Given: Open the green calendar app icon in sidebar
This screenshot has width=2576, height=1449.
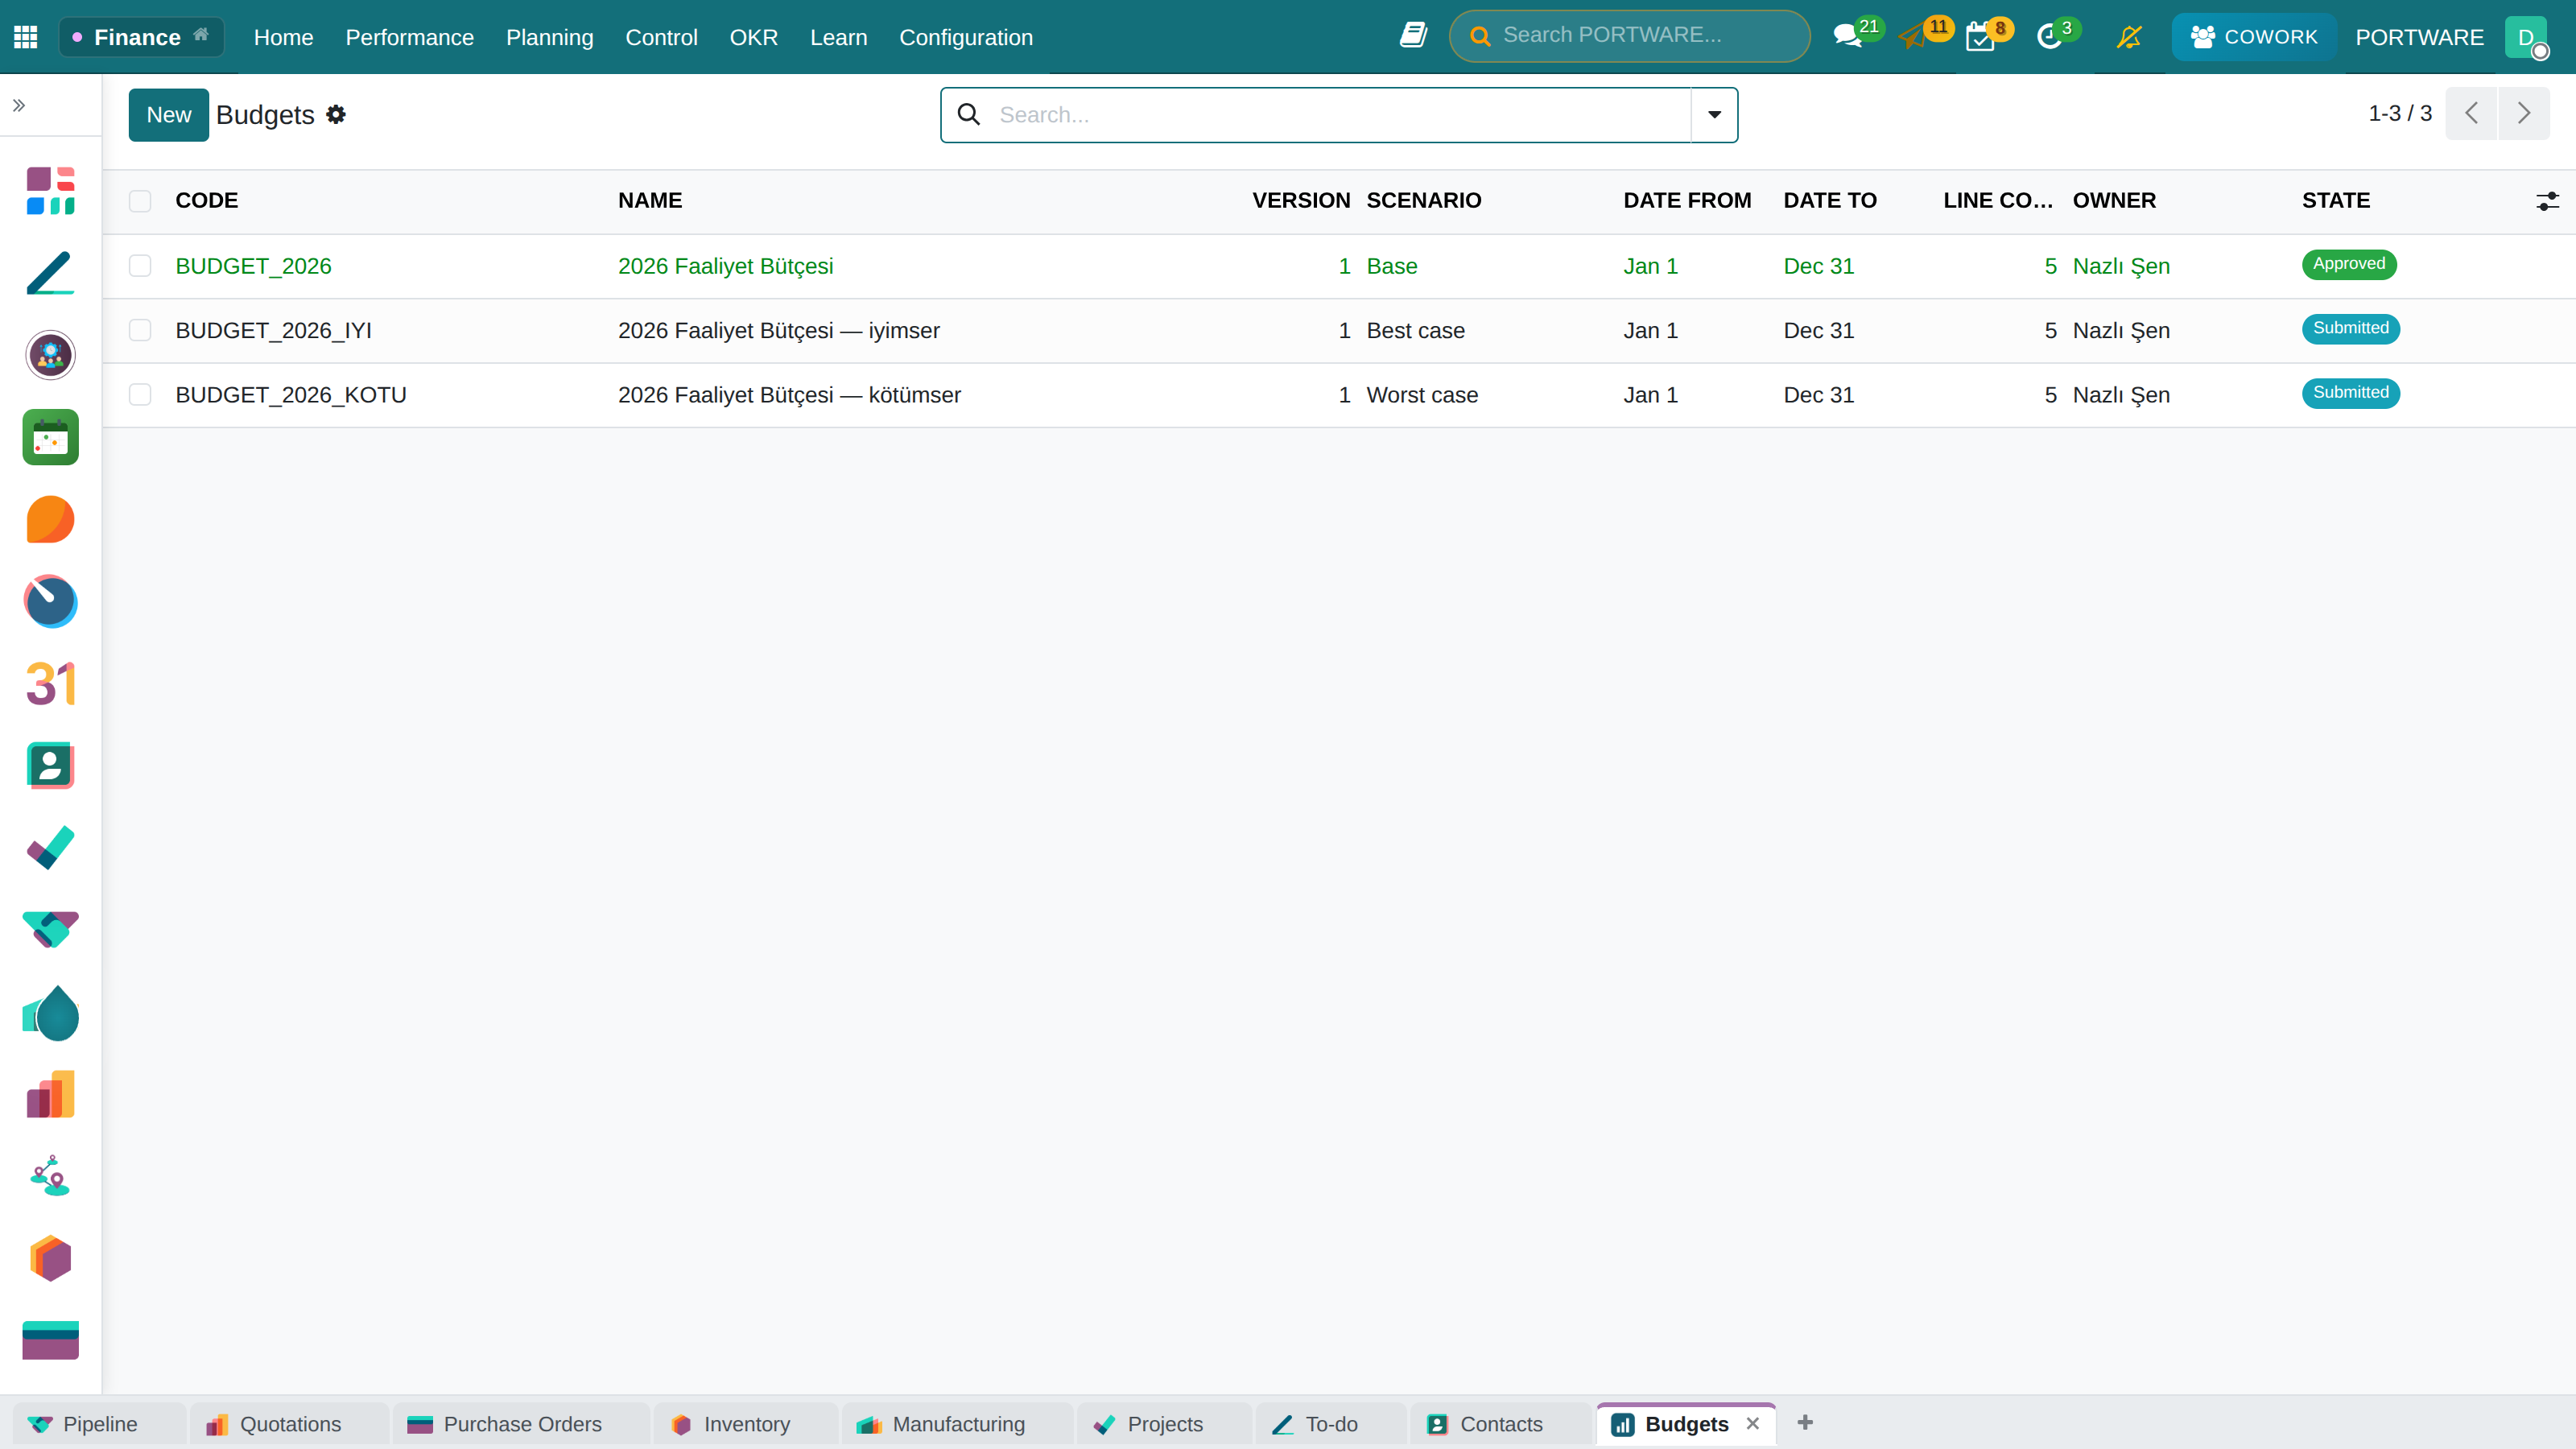Looking at the screenshot, I should (50, 437).
